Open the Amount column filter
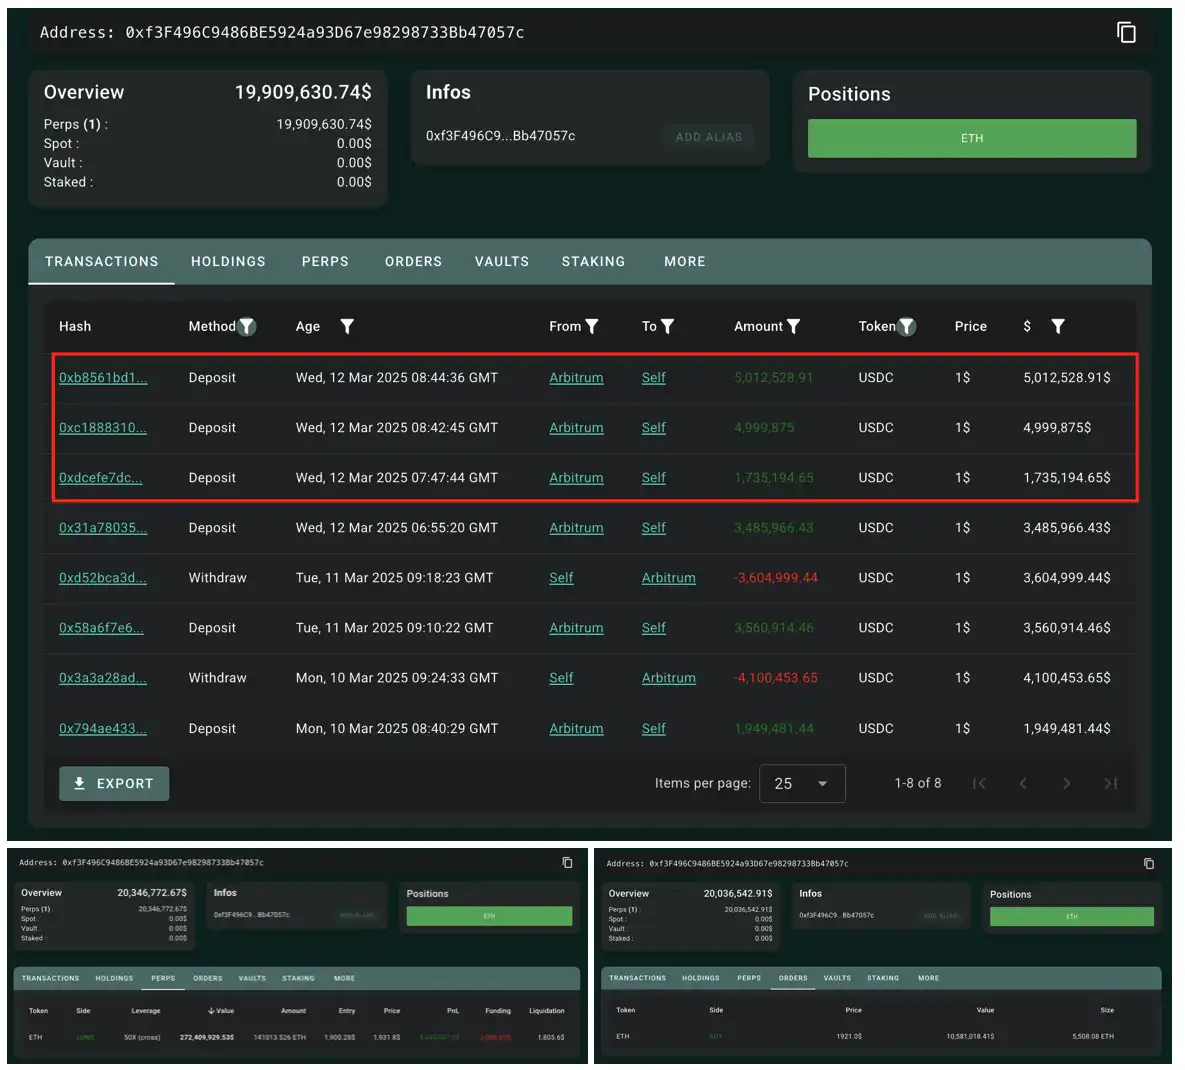This screenshot has width=1185, height=1070. click(793, 326)
